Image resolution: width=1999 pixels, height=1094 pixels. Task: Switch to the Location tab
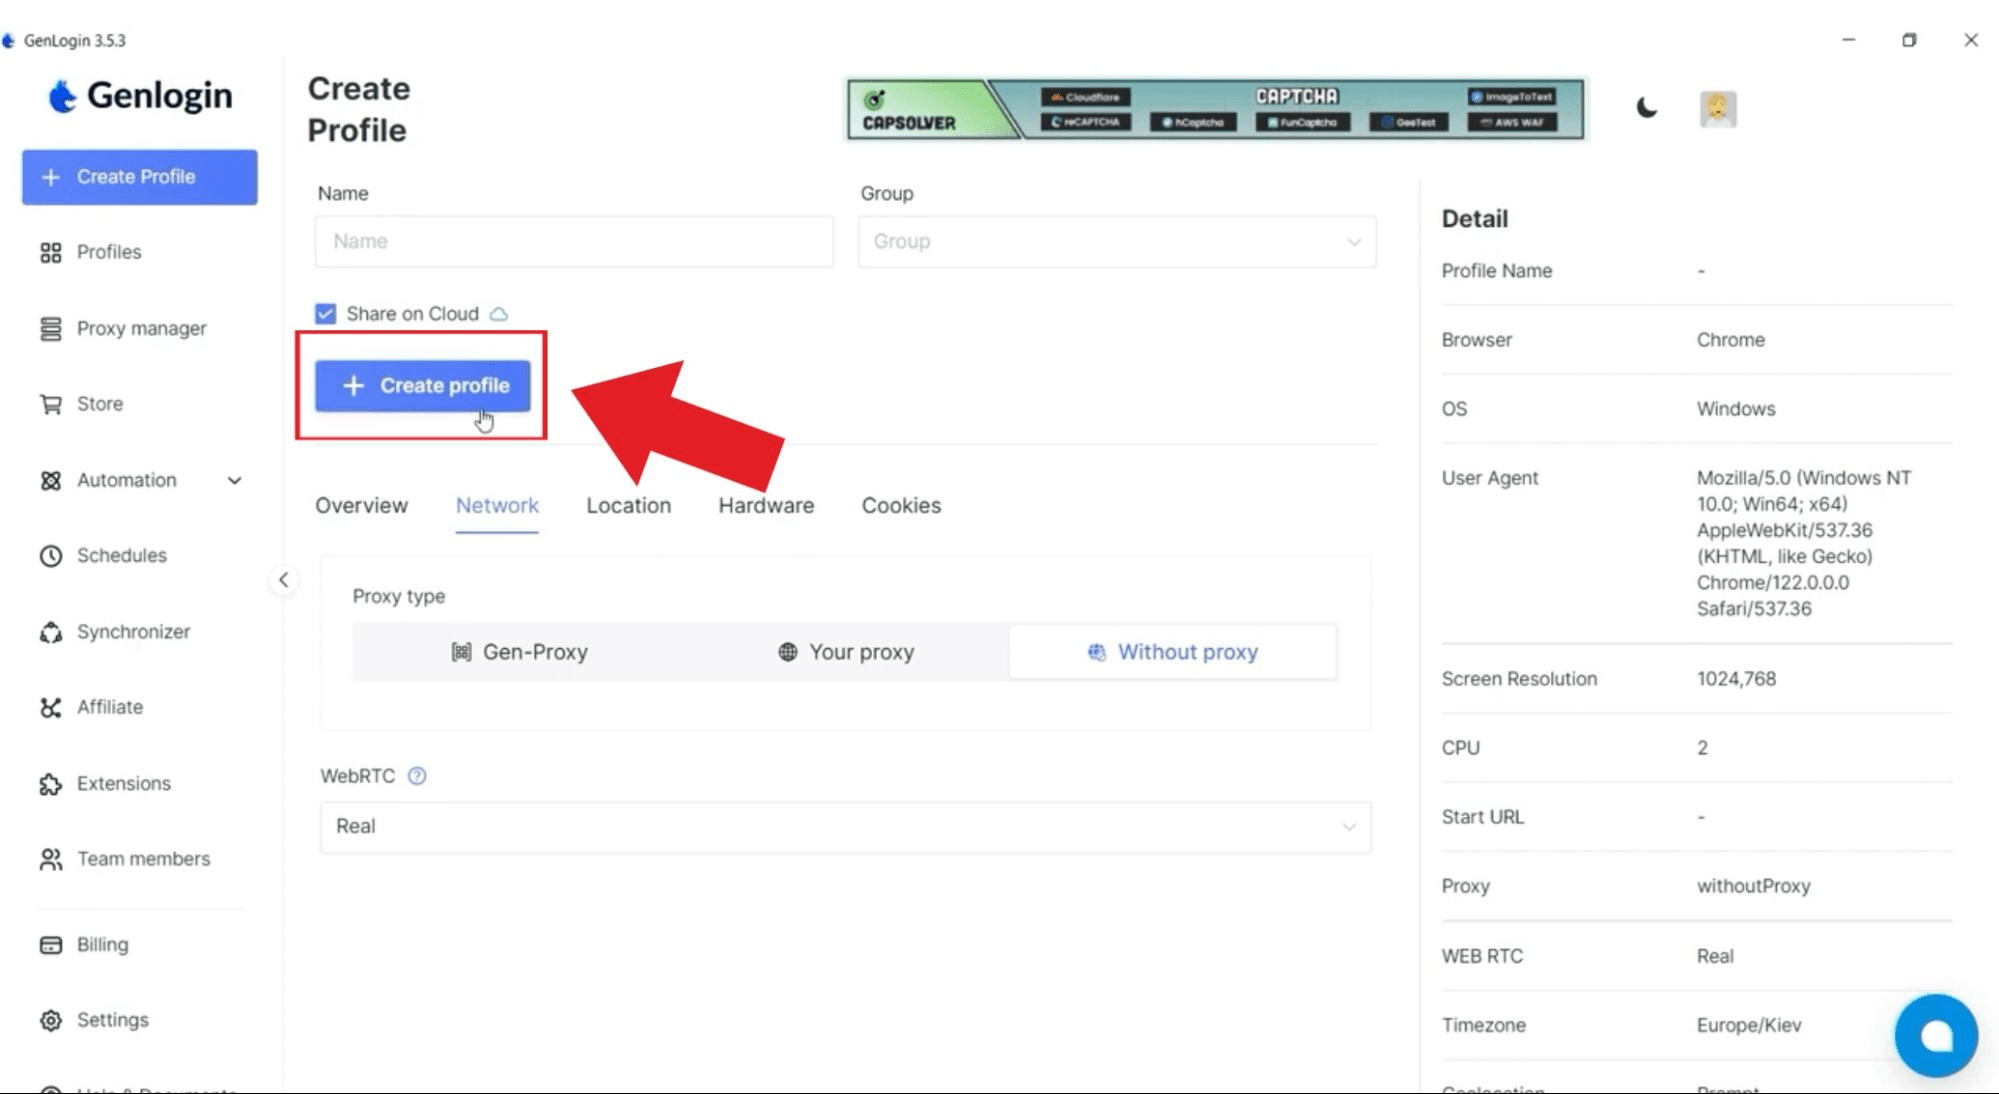coord(628,506)
